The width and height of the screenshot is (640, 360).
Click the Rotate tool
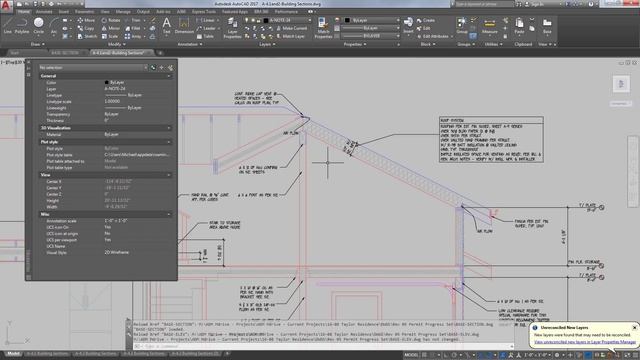pyautogui.click(x=111, y=20)
